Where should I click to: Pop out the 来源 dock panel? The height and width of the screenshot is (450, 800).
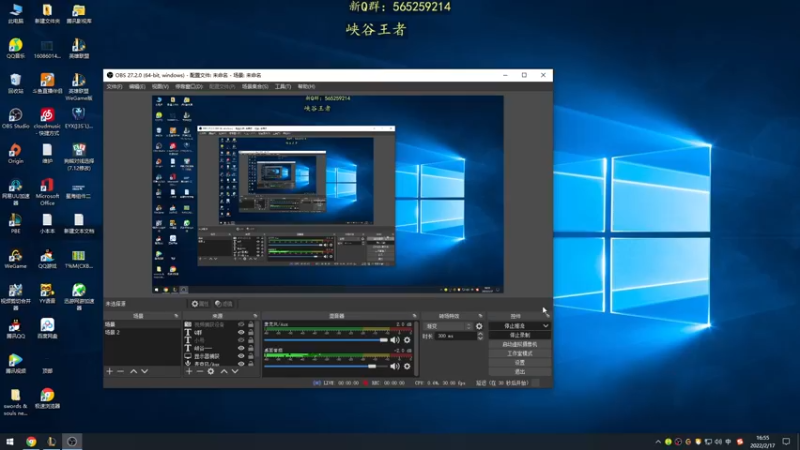[x=255, y=316]
